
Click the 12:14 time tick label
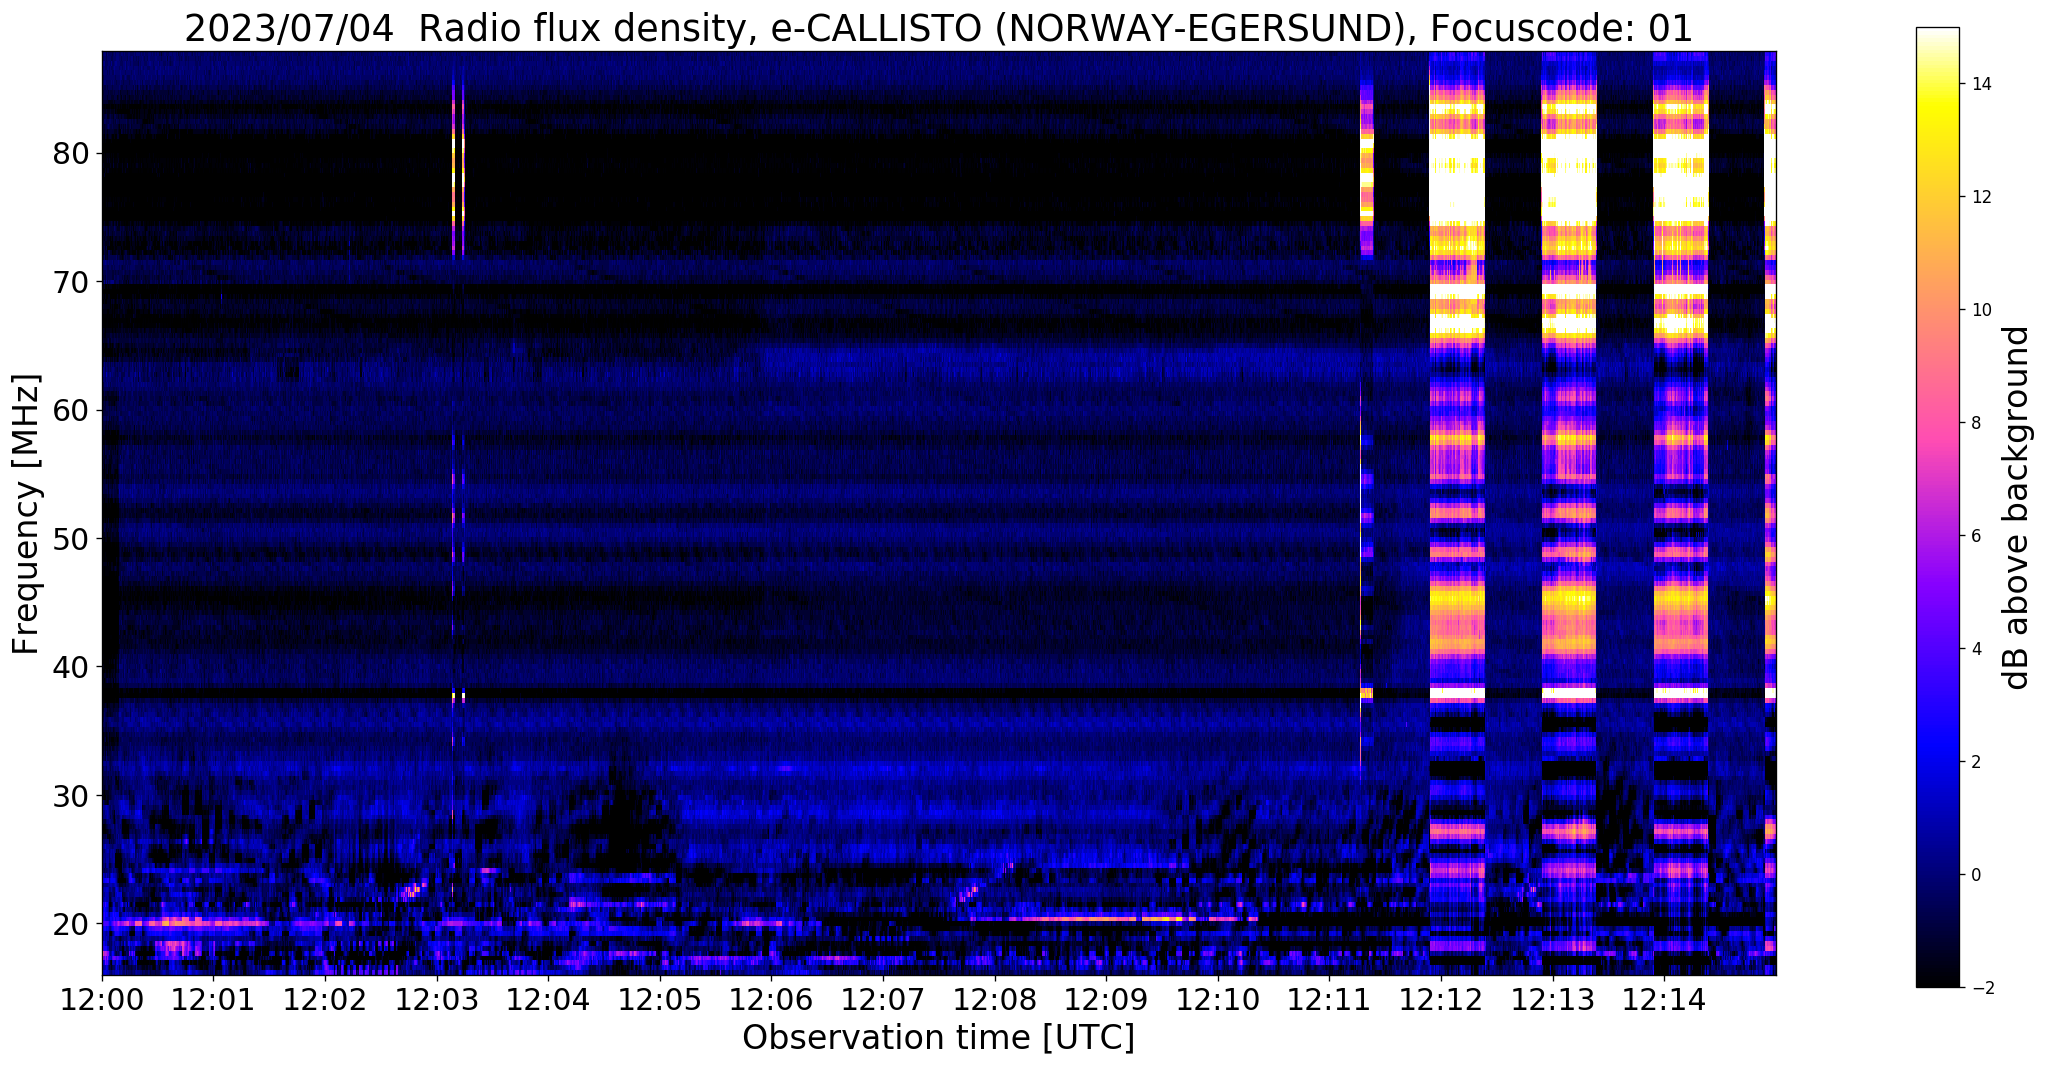tap(1664, 999)
